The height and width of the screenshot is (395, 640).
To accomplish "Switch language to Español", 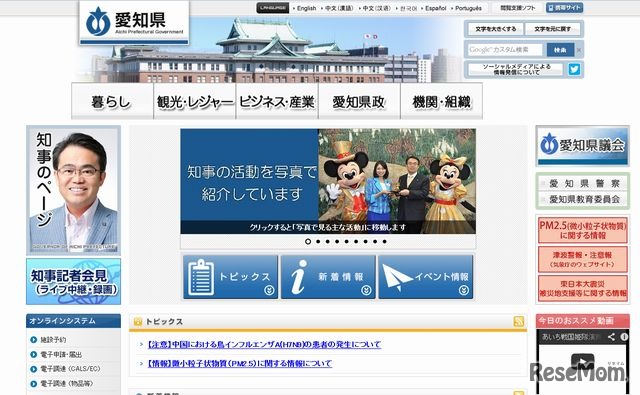I will click(x=436, y=8).
